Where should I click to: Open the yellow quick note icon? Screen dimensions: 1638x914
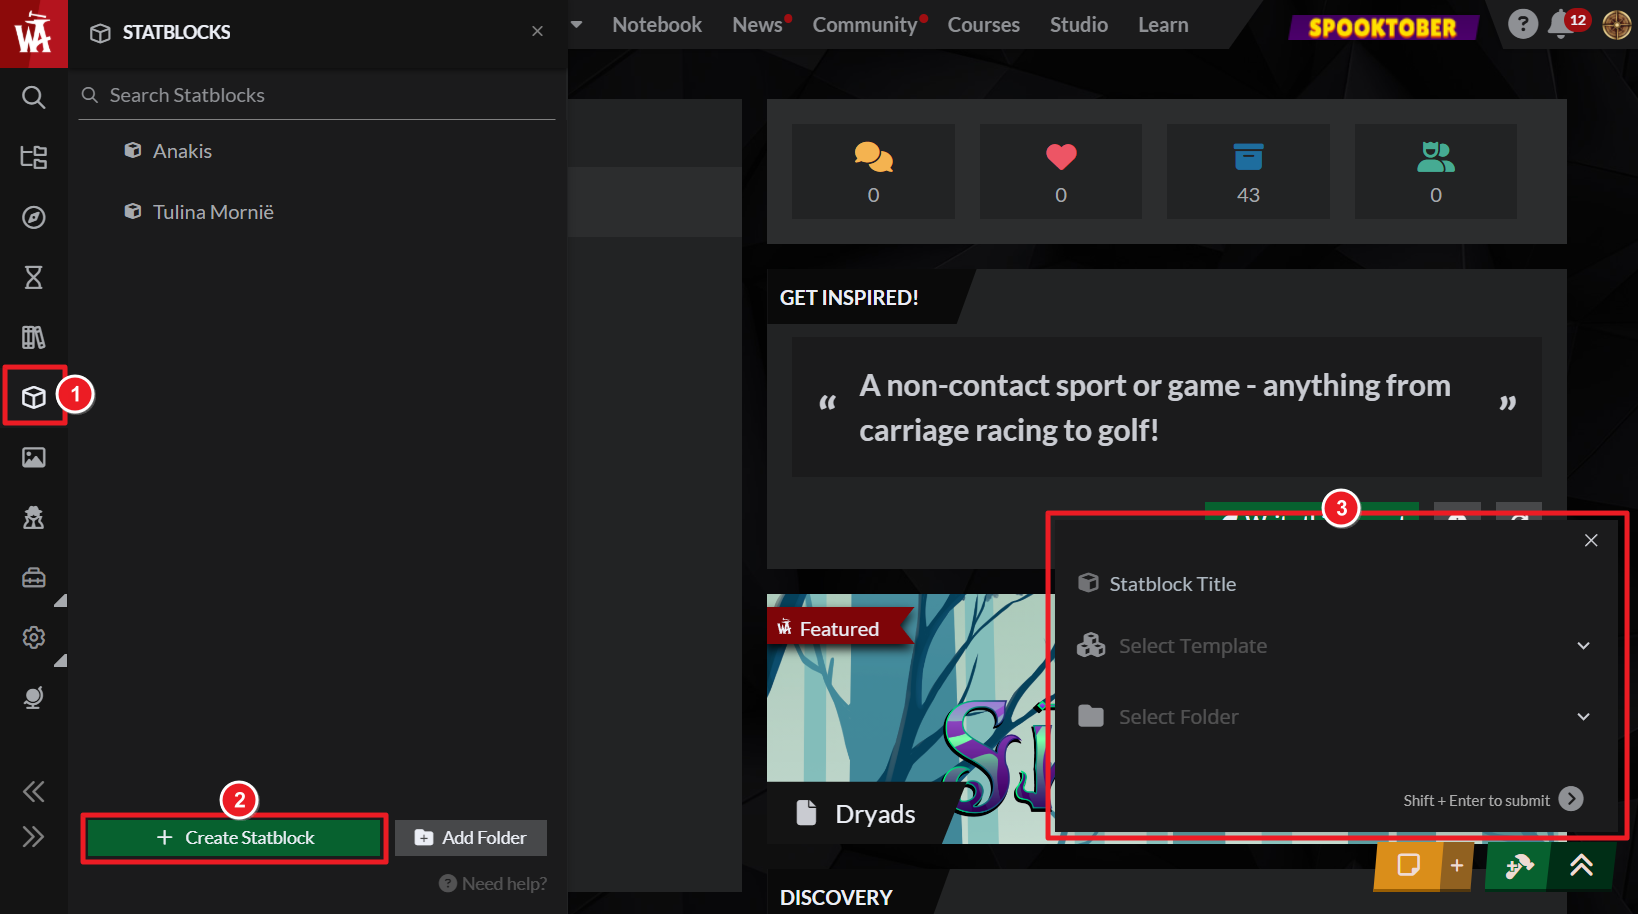click(x=1408, y=865)
